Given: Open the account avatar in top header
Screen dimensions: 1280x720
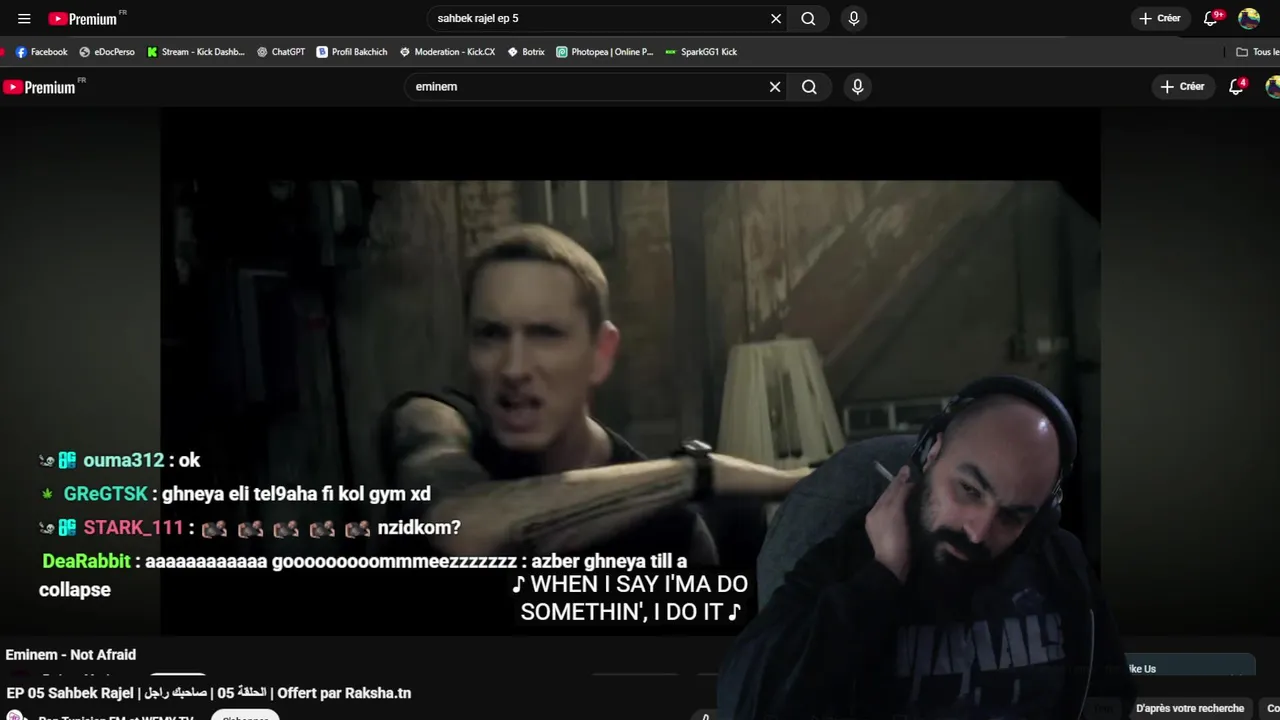Looking at the screenshot, I should tap(1249, 18).
